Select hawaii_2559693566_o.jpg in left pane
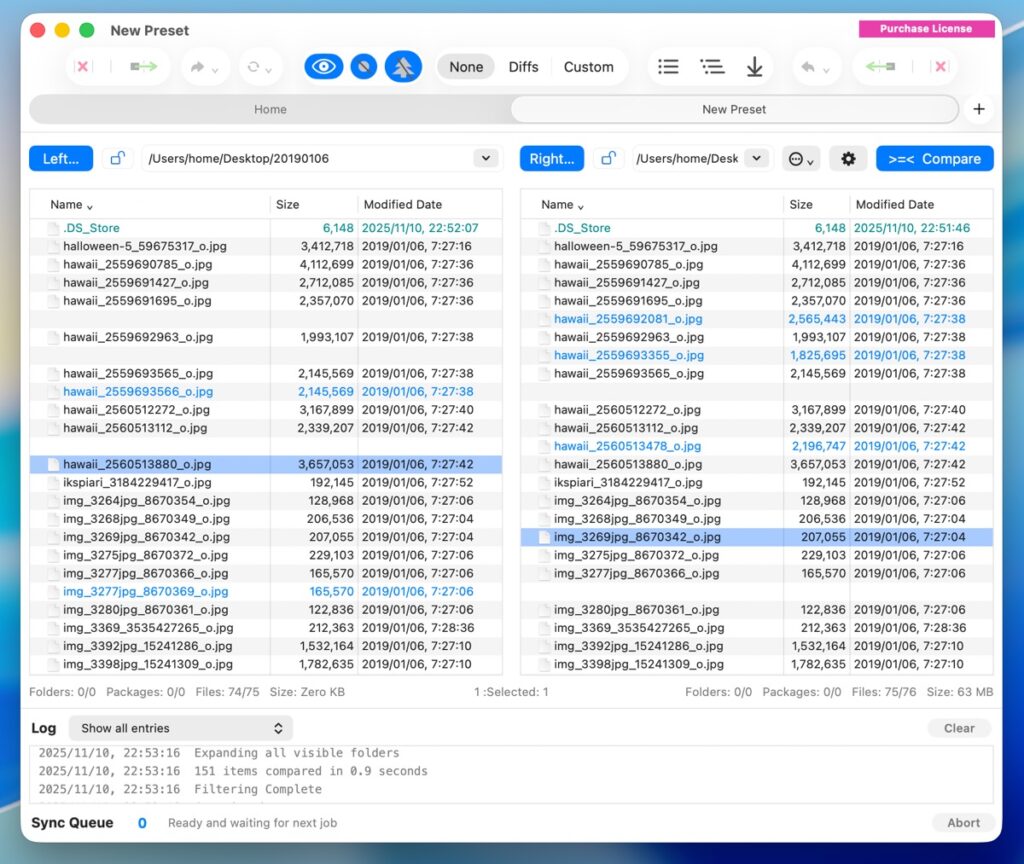The image size is (1024, 864). (x=138, y=392)
